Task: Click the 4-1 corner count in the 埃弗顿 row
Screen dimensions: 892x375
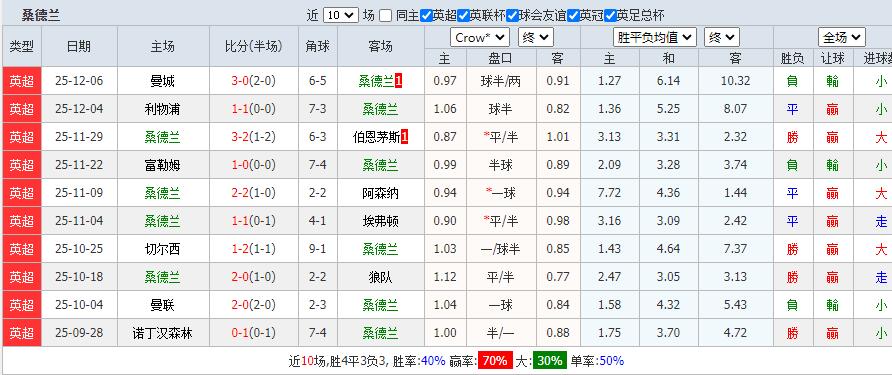Action: point(318,221)
